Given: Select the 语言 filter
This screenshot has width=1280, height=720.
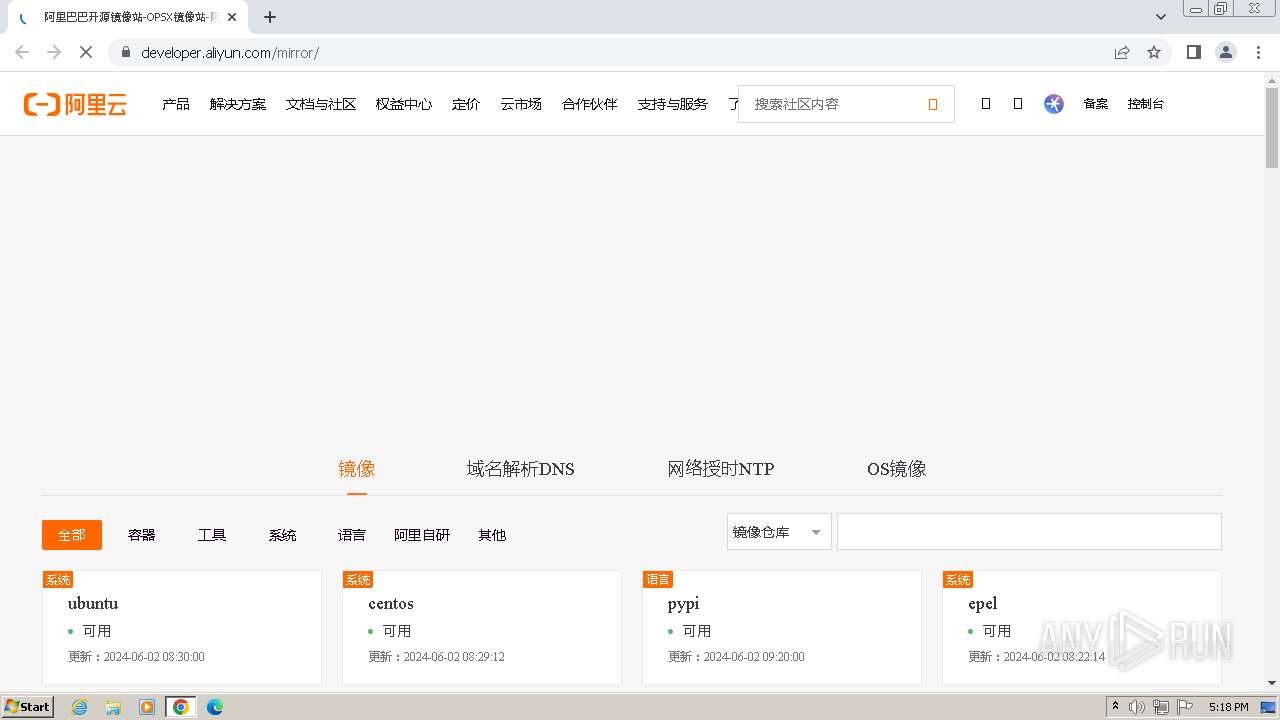Looking at the screenshot, I should pos(352,535).
